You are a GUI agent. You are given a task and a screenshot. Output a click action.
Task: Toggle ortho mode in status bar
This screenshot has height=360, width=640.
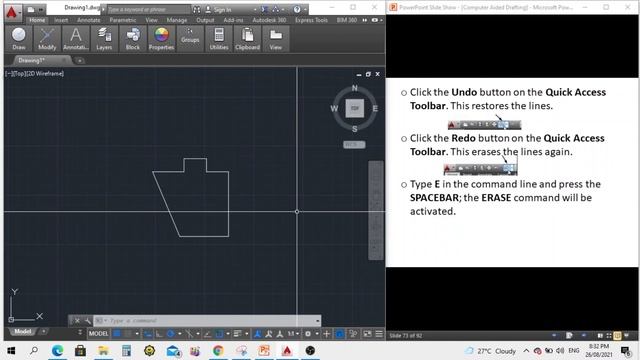click(159, 334)
